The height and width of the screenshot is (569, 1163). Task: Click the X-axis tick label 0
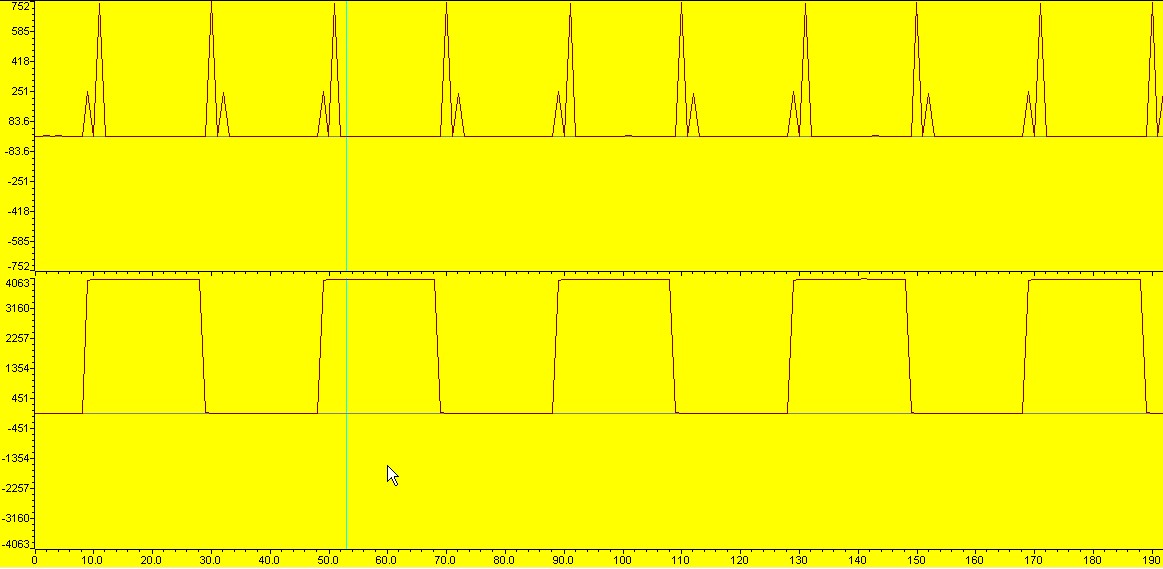click(x=35, y=561)
